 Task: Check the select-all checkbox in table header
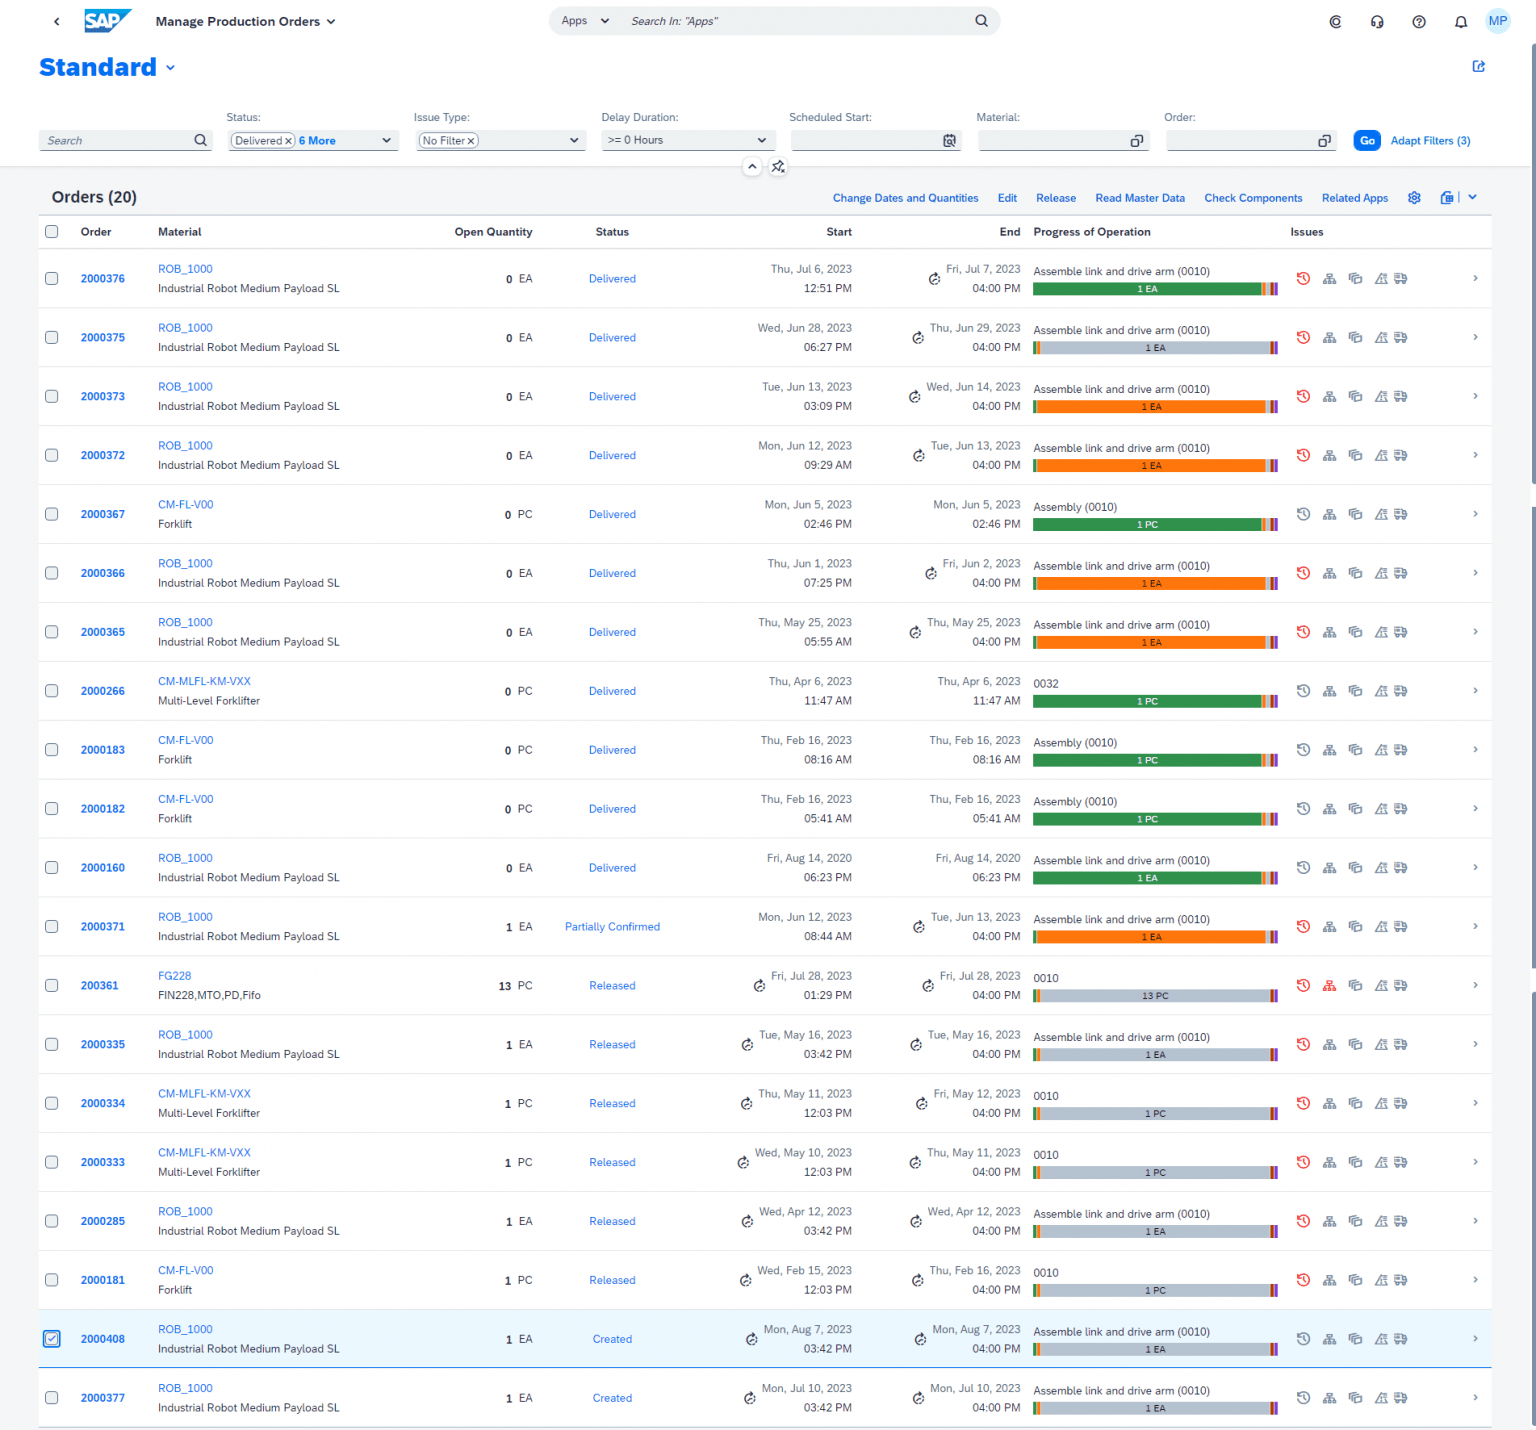coord(51,231)
